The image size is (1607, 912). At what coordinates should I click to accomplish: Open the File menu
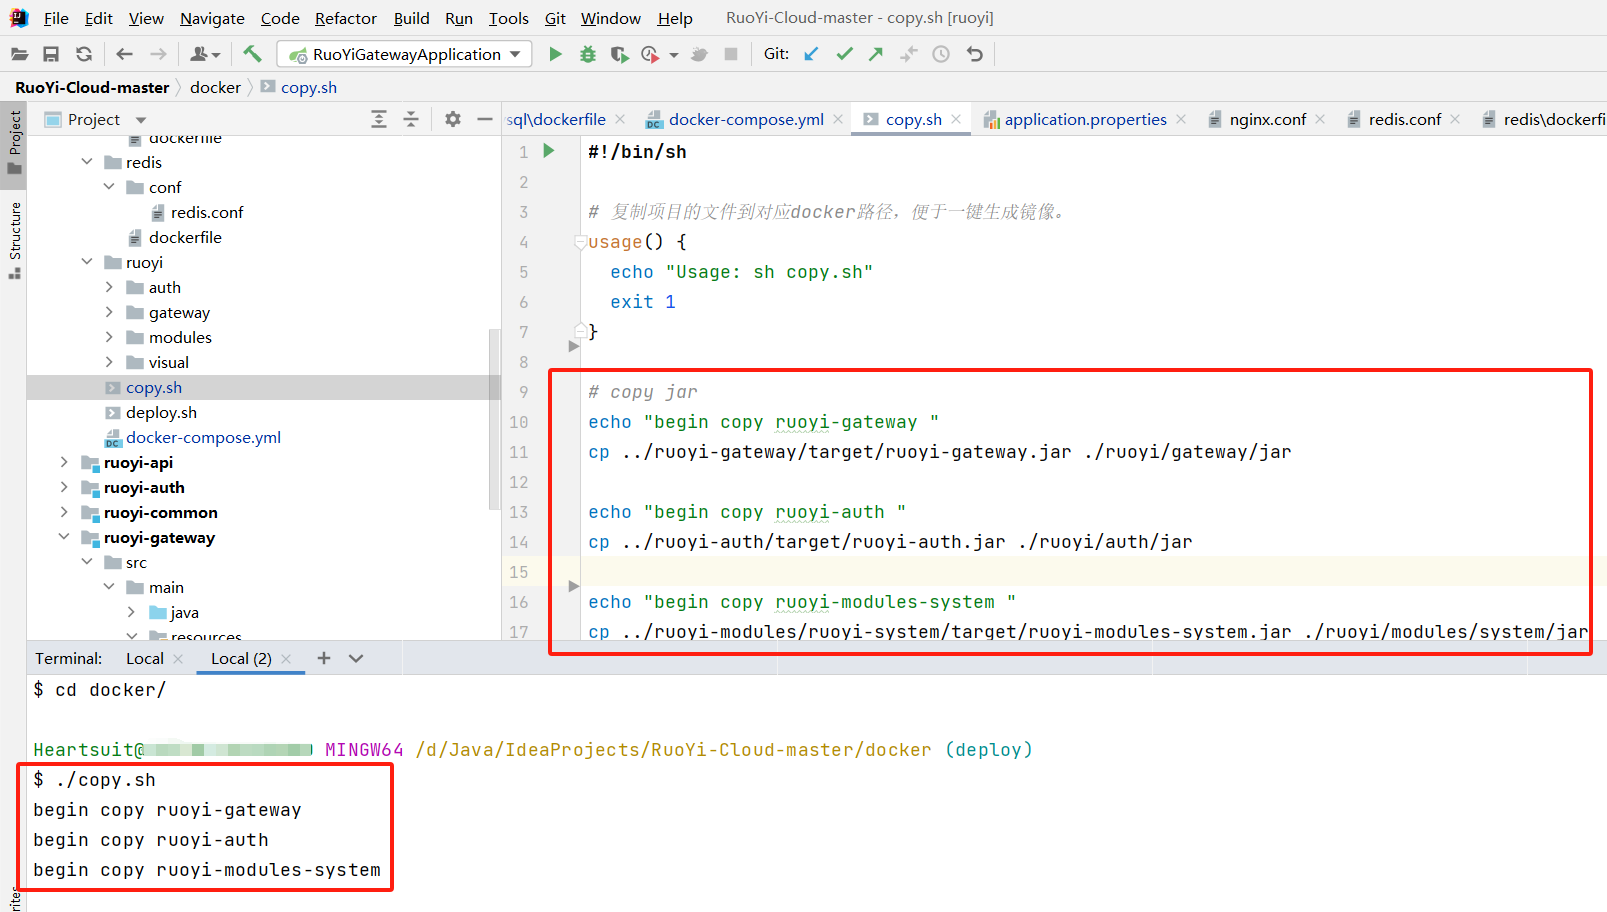point(56,18)
